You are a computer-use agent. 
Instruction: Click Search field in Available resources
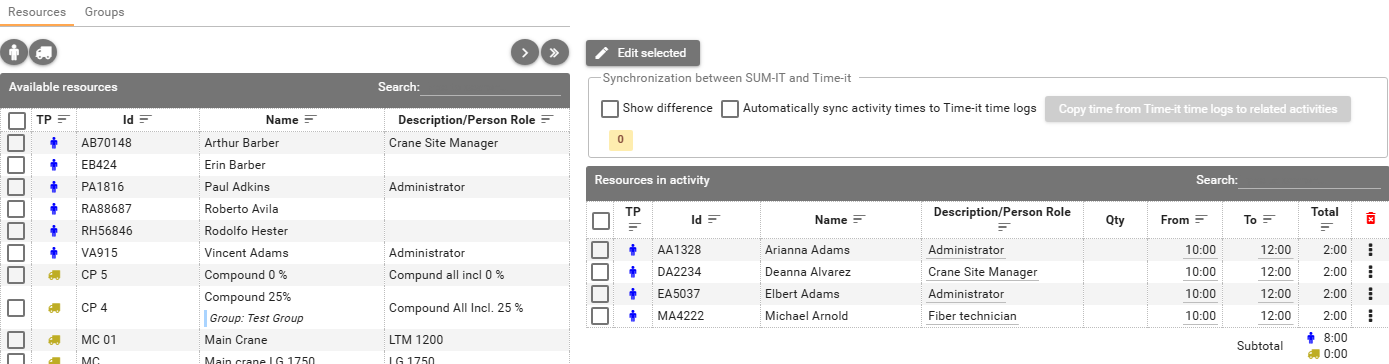[x=490, y=88]
